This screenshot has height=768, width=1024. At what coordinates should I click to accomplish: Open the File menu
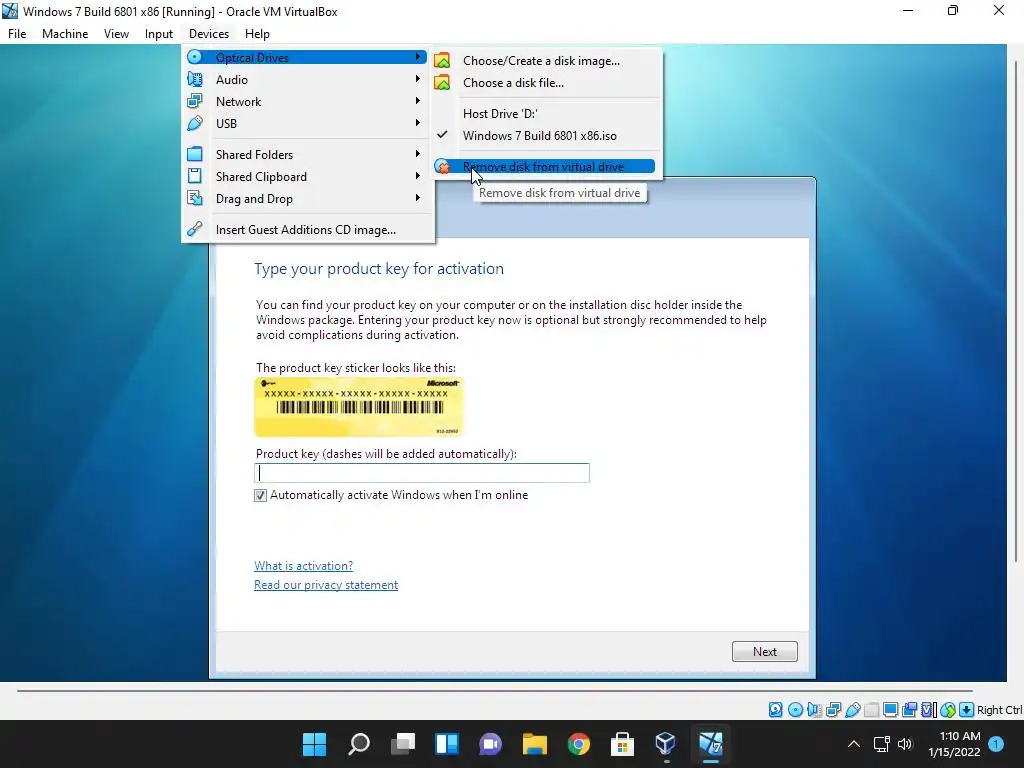(x=17, y=34)
